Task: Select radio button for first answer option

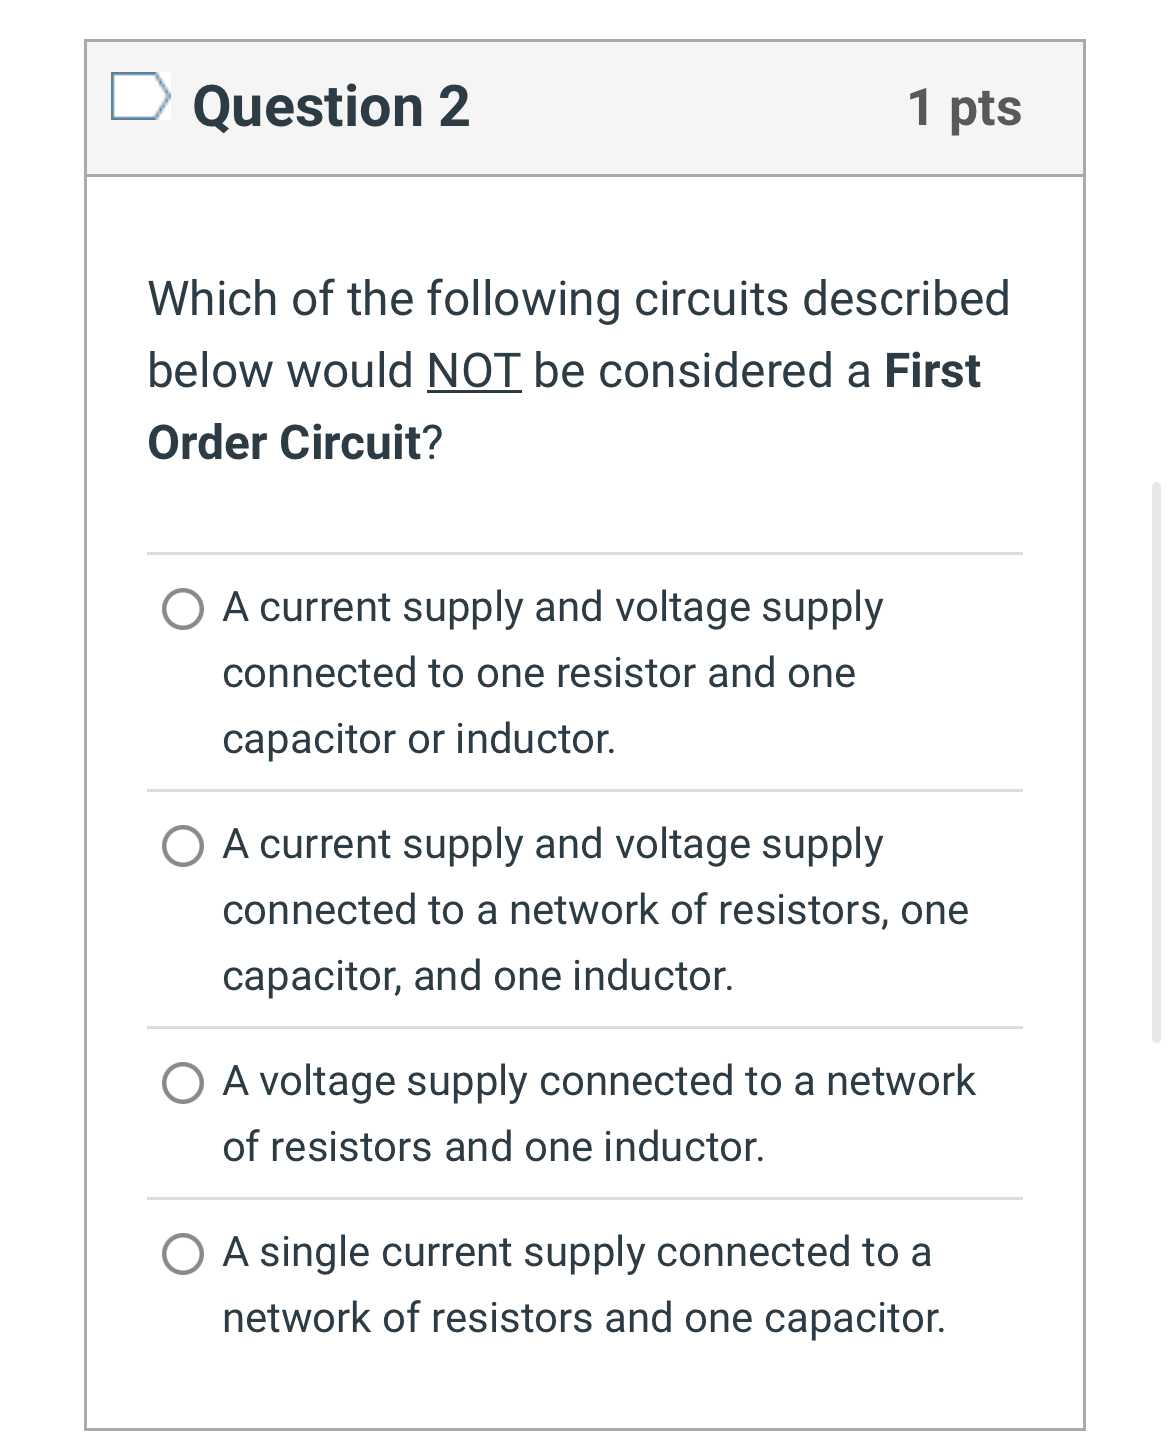Action: click(x=183, y=608)
